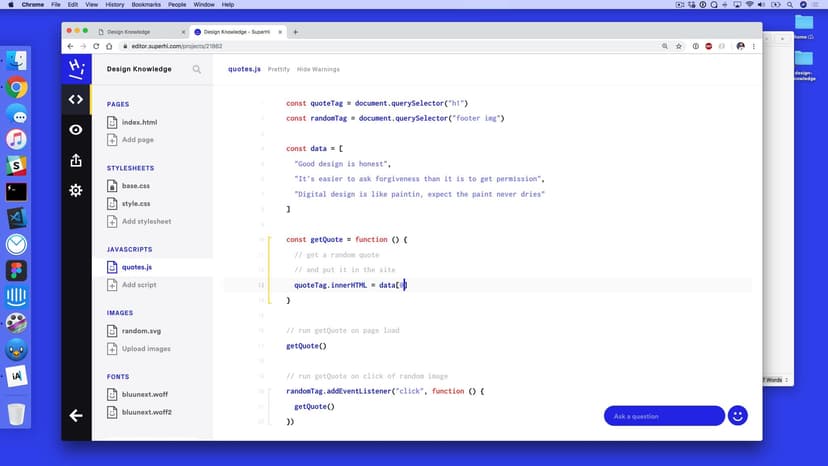
Task: Click the SuperHi logo icon
Action: [x=76, y=68]
